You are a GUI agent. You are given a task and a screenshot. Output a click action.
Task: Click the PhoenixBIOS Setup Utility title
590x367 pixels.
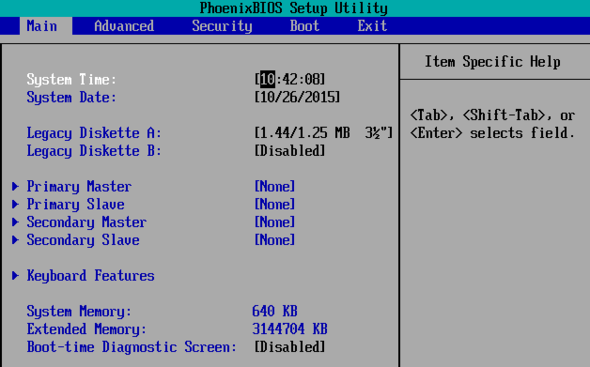tap(293, 8)
